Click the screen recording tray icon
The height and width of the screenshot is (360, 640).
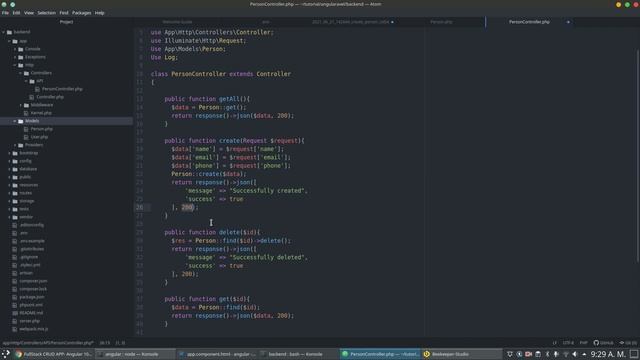coord(529,354)
